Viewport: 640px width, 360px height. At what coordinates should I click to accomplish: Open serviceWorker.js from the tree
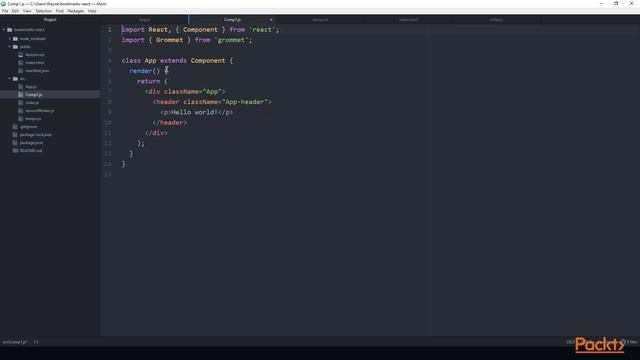coord(40,111)
